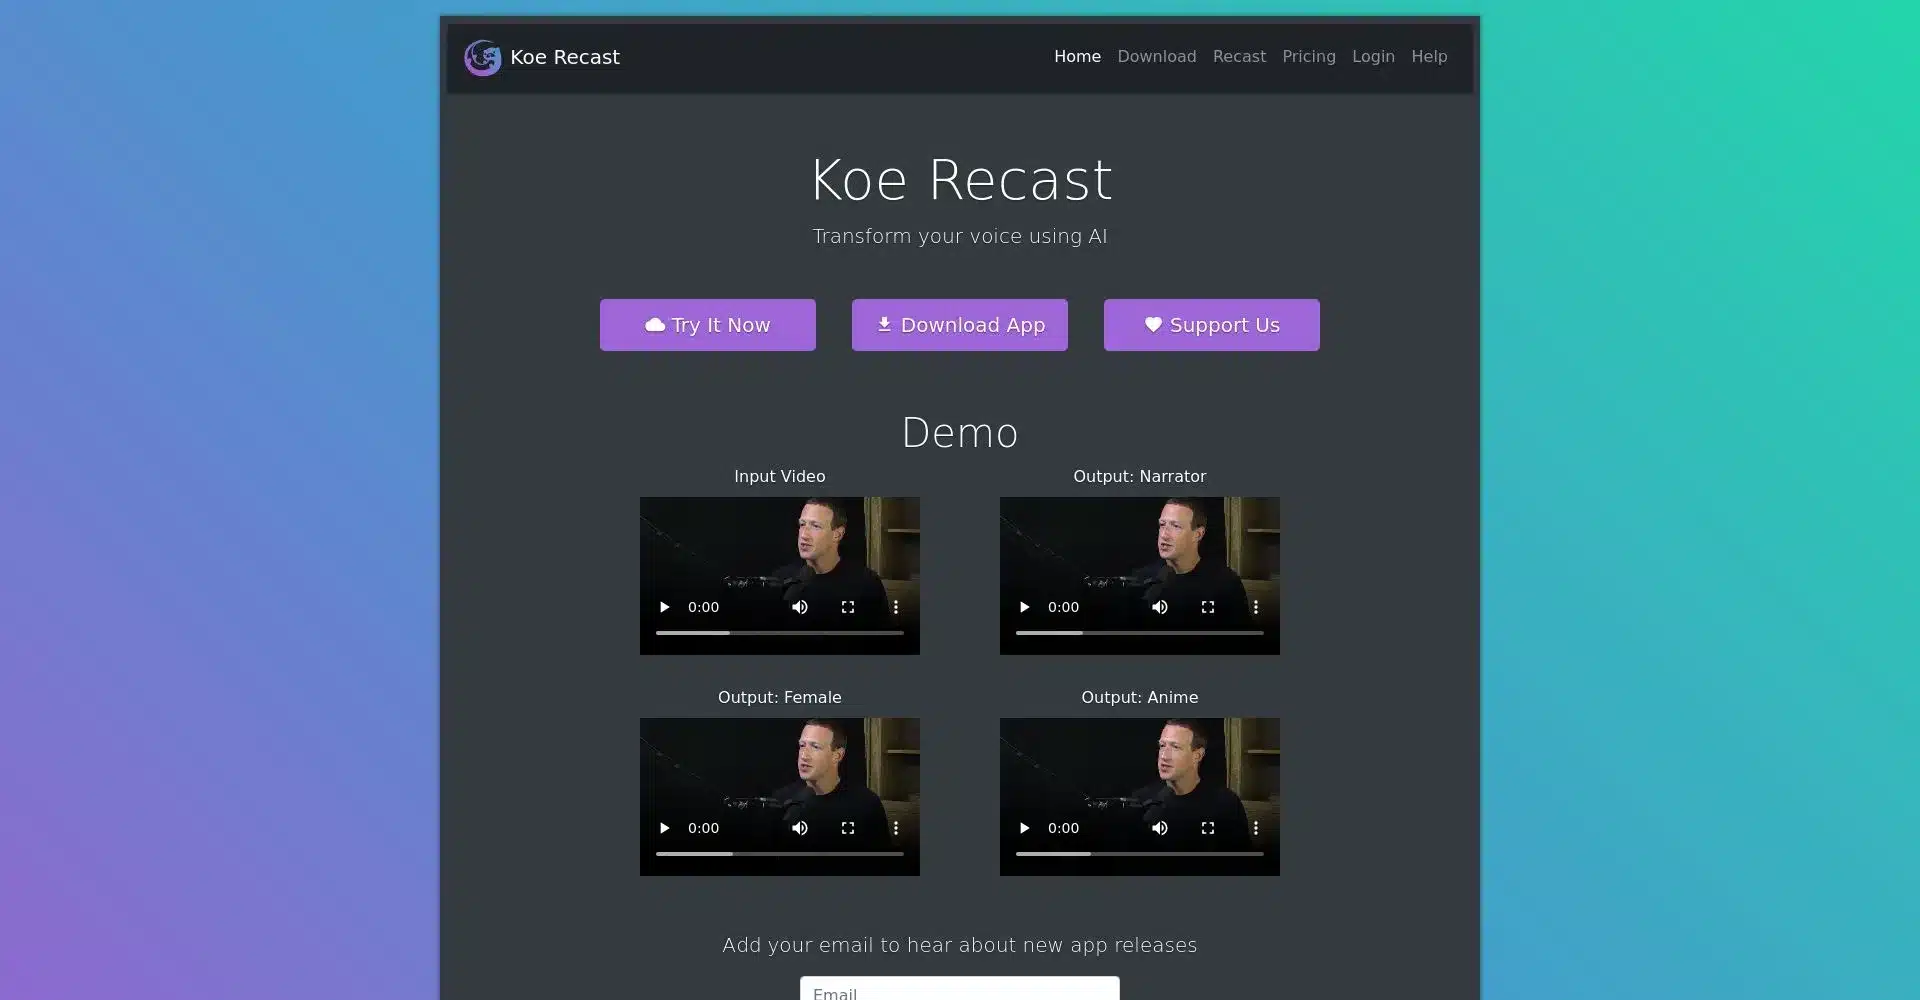1920x1000 pixels.
Task: Enter fullscreen on the Female output video
Action: [847, 827]
